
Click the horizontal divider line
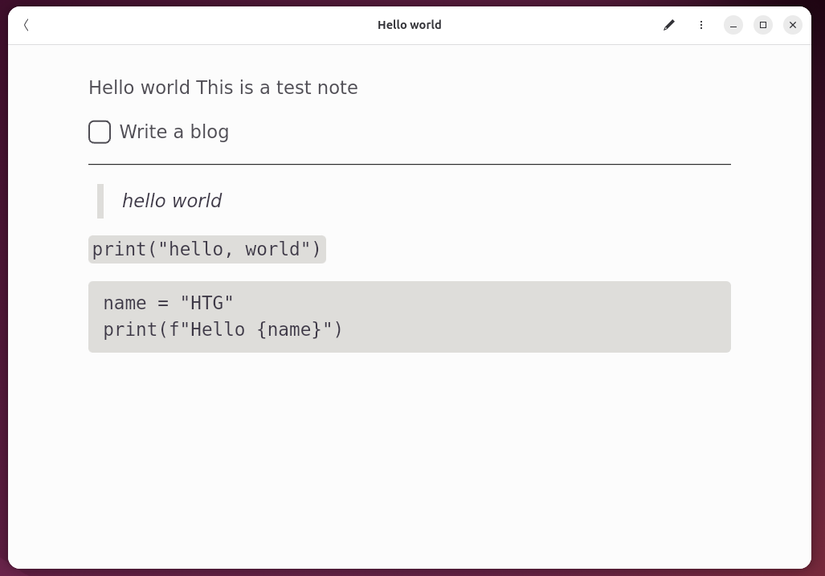[409, 163]
